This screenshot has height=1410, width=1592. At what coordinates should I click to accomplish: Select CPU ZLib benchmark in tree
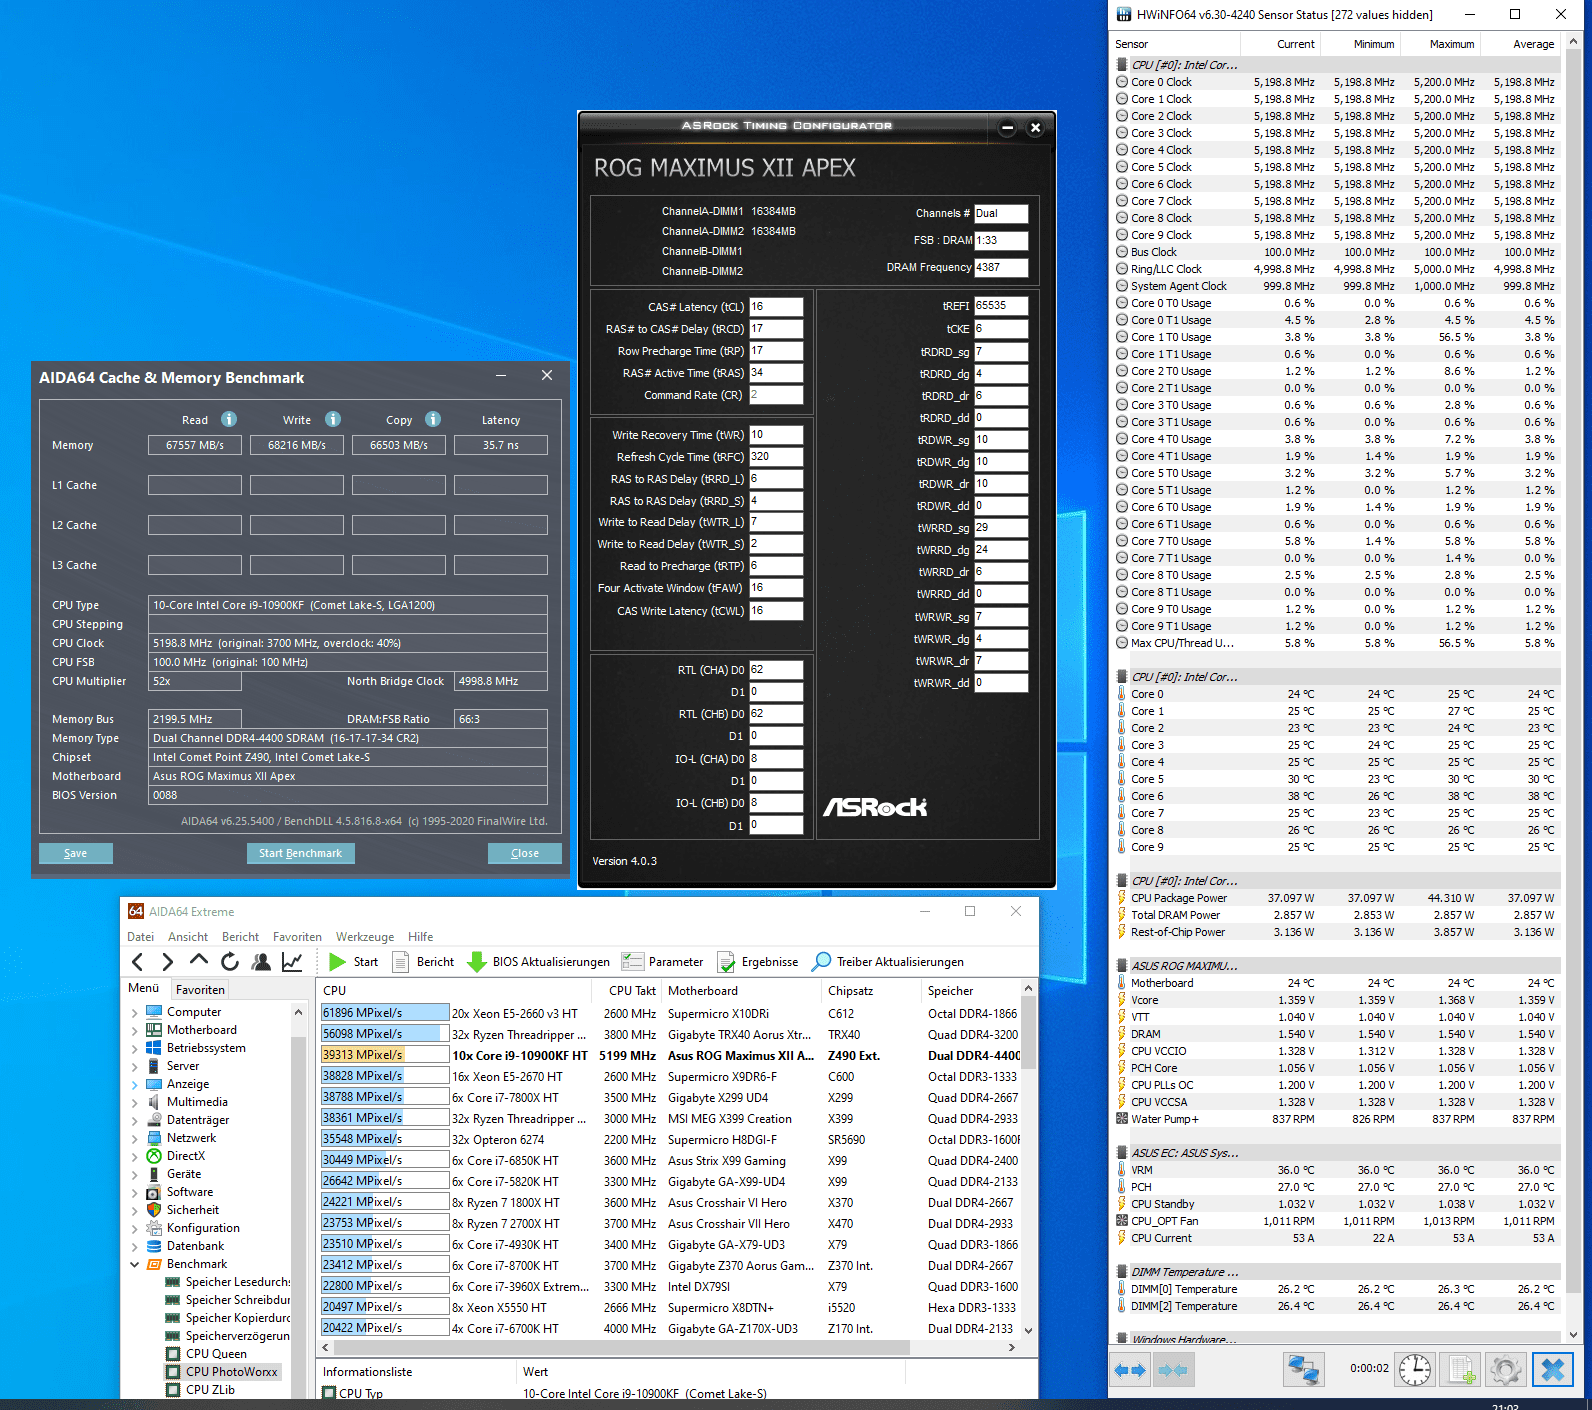click(x=210, y=1390)
